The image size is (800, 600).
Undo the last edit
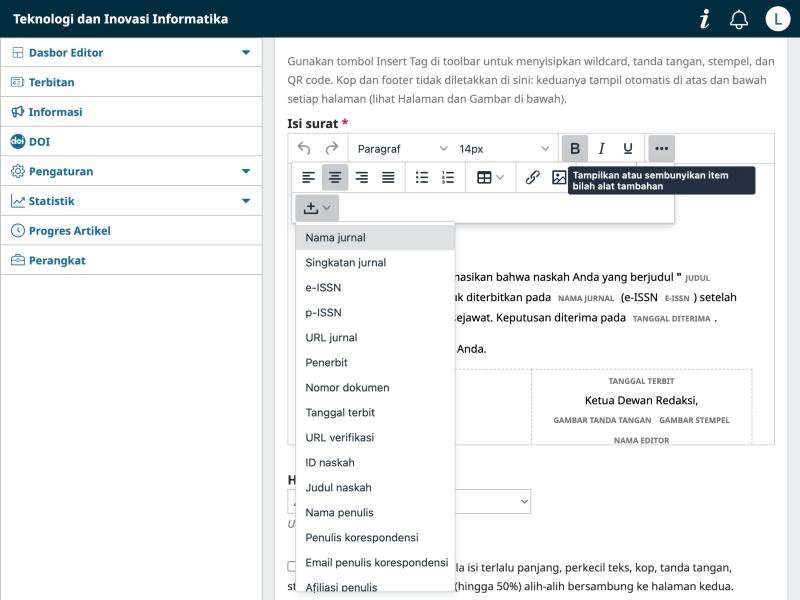click(x=304, y=148)
